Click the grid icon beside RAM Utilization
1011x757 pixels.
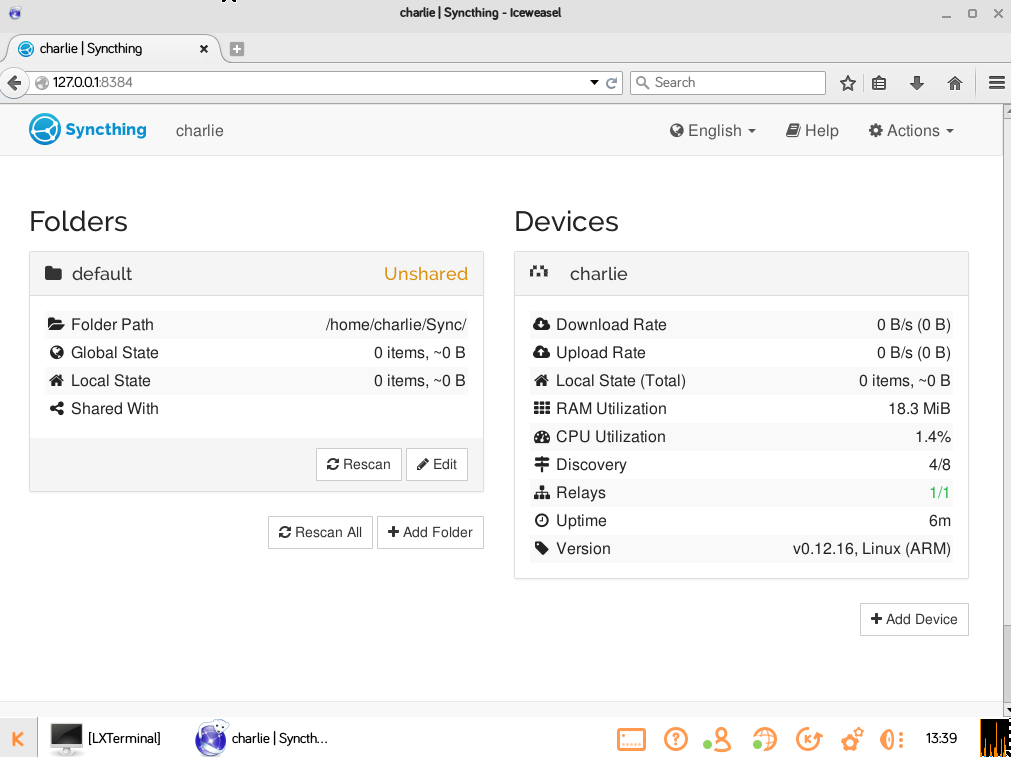click(542, 409)
